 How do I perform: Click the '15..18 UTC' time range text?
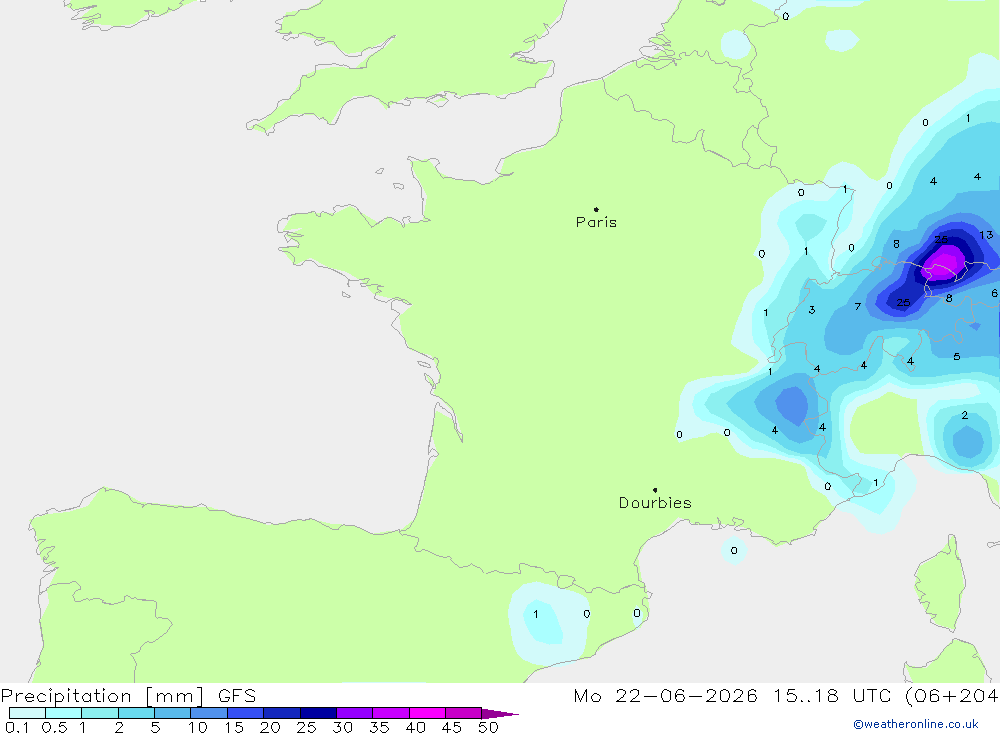[x=832, y=695]
